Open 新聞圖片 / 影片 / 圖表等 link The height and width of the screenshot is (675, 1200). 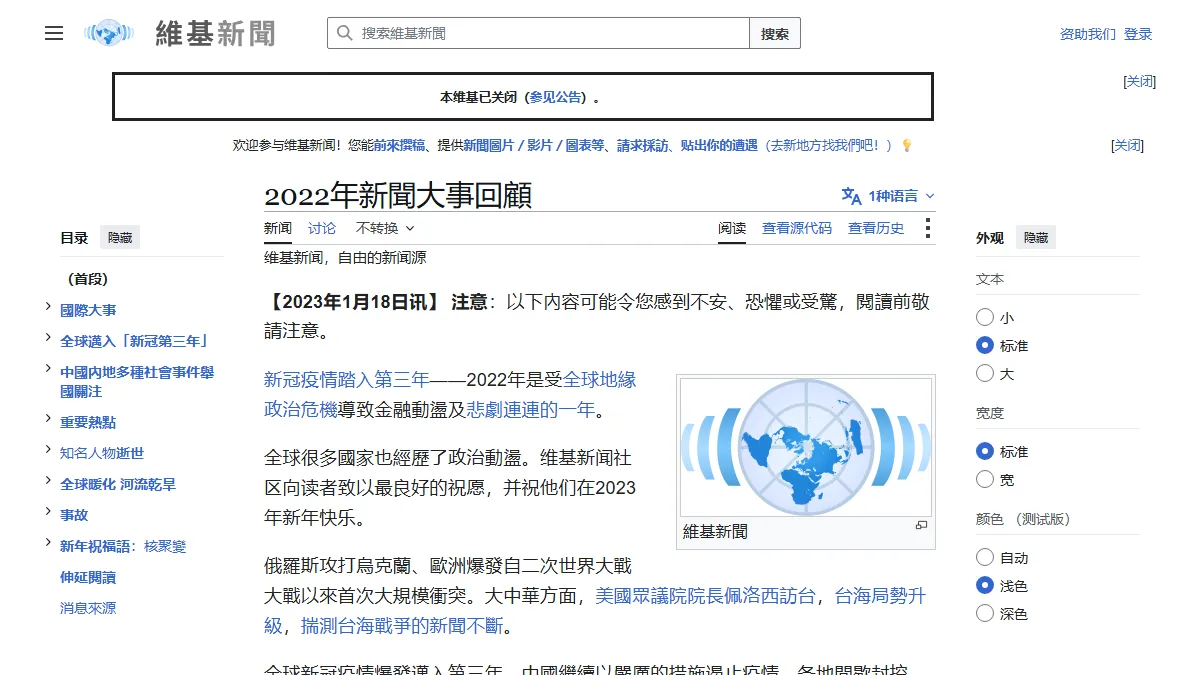pos(534,145)
